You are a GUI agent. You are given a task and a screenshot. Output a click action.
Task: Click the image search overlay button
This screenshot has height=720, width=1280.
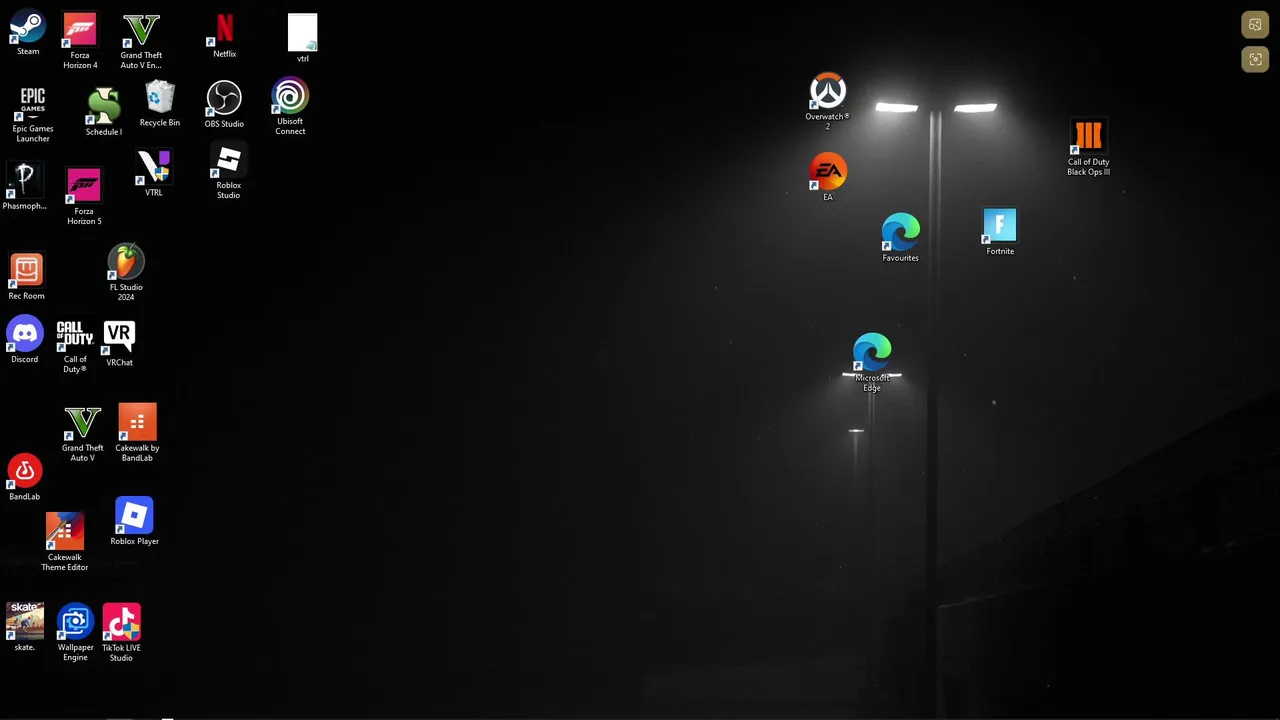tap(1255, 25)
